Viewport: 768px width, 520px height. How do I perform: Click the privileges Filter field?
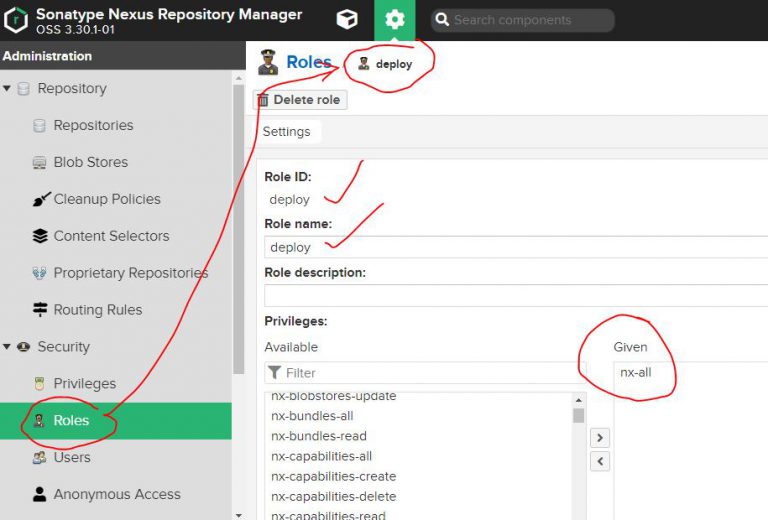(425, 373)
